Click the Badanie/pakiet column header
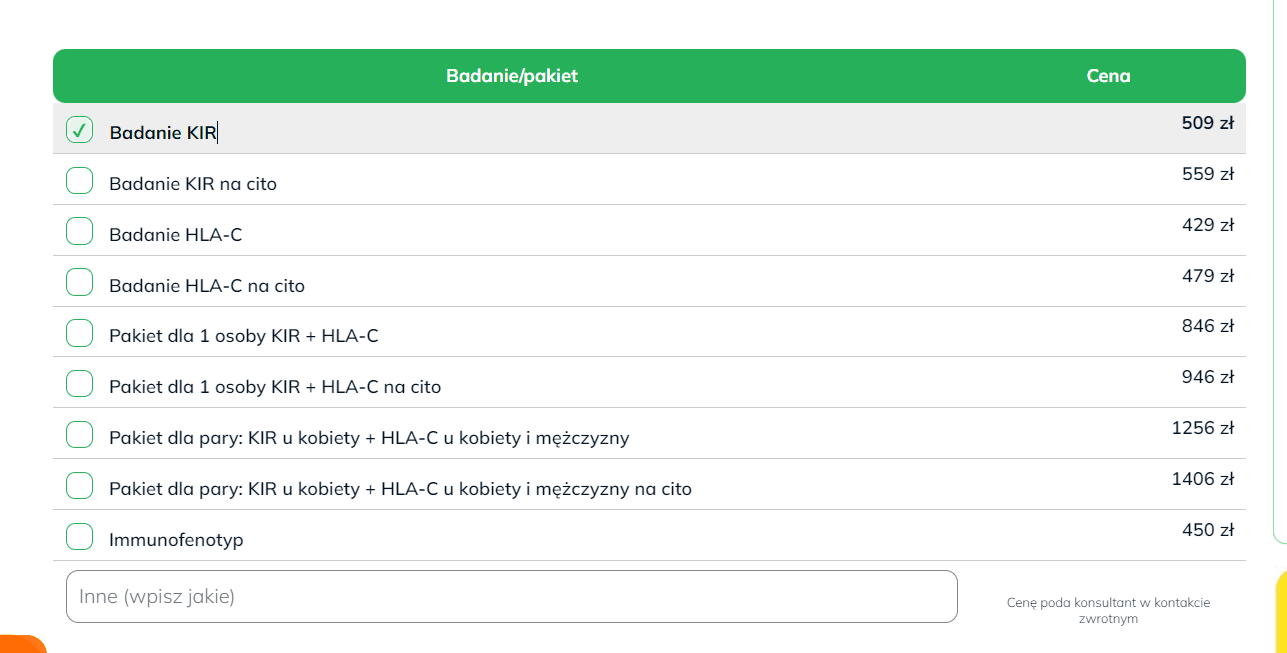Image resolution: width=1287 pixels, height=653 pixels. click(512, 76)
